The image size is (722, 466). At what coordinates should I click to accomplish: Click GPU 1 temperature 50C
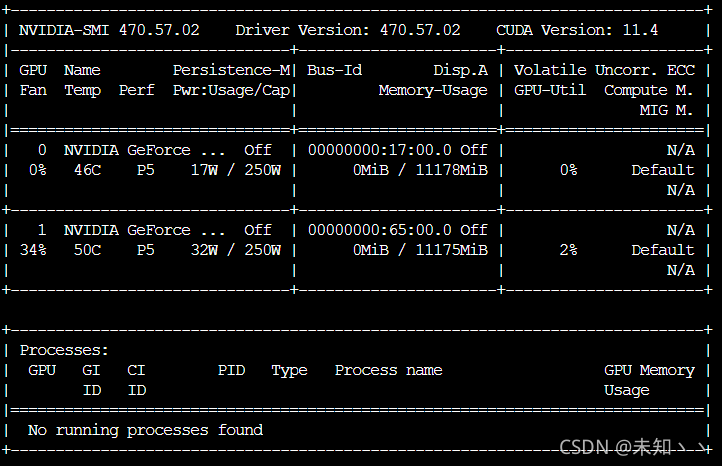point(87,250)
